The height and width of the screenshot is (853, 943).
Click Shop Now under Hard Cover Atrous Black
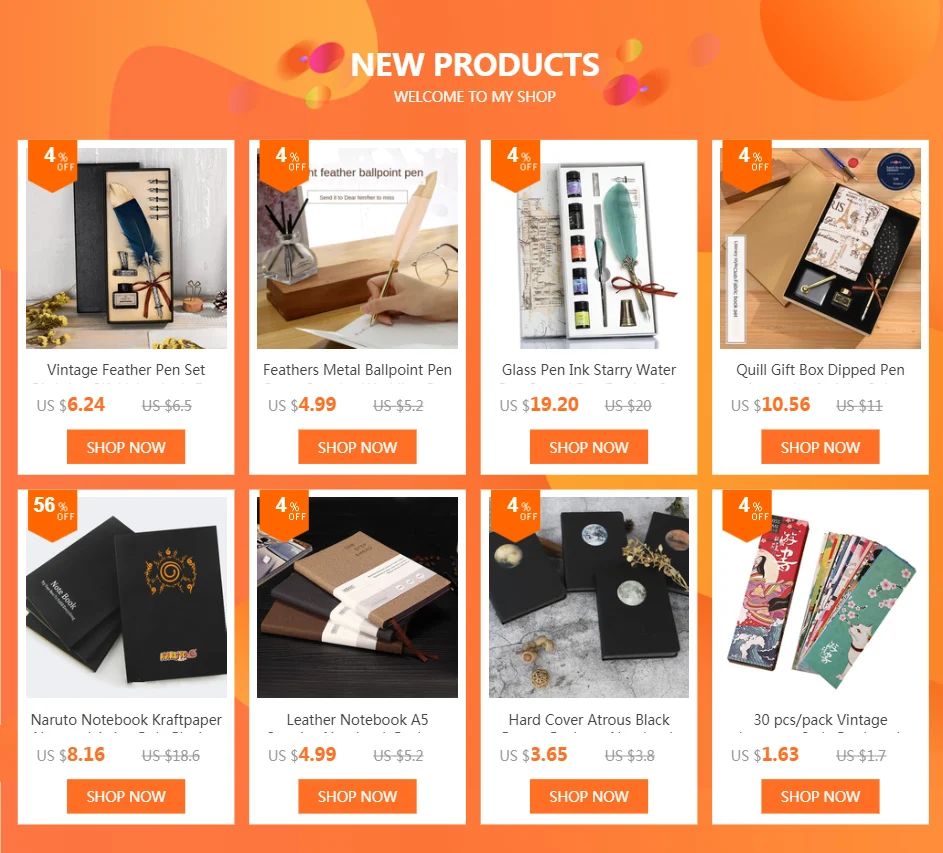tap(589, 796)
